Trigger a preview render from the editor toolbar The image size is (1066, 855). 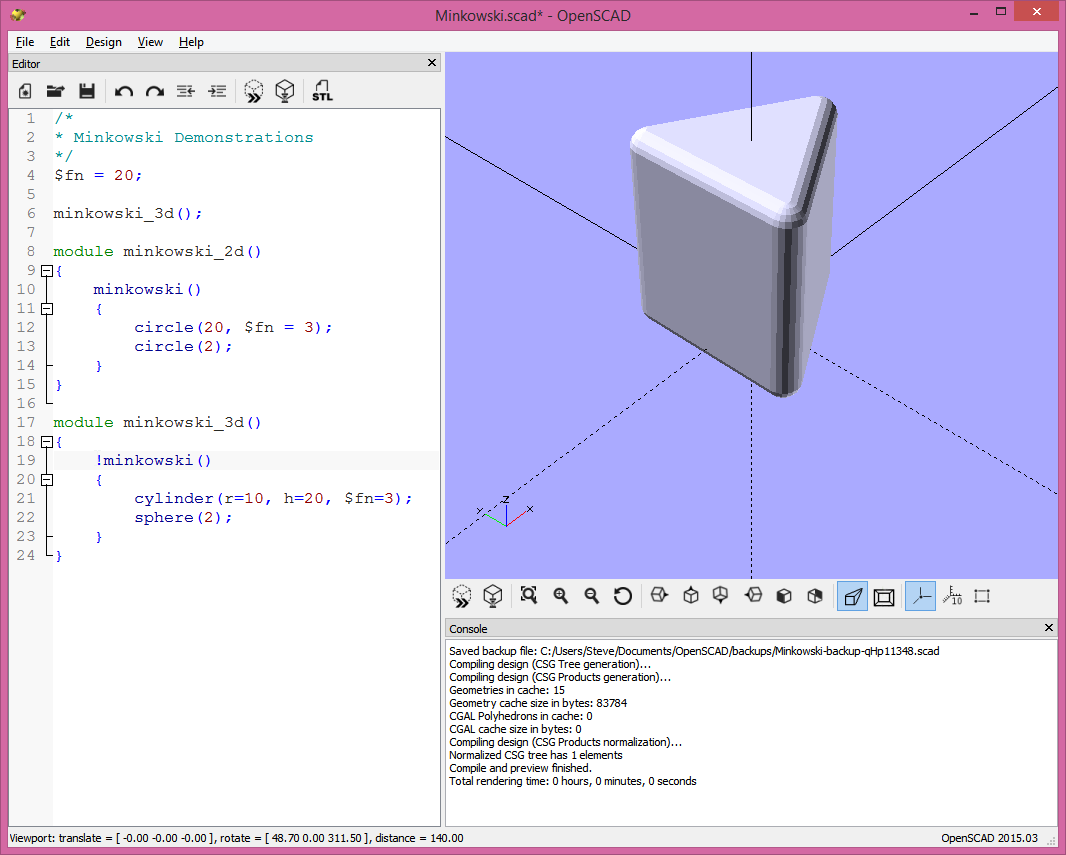click(x=253, y=91)
